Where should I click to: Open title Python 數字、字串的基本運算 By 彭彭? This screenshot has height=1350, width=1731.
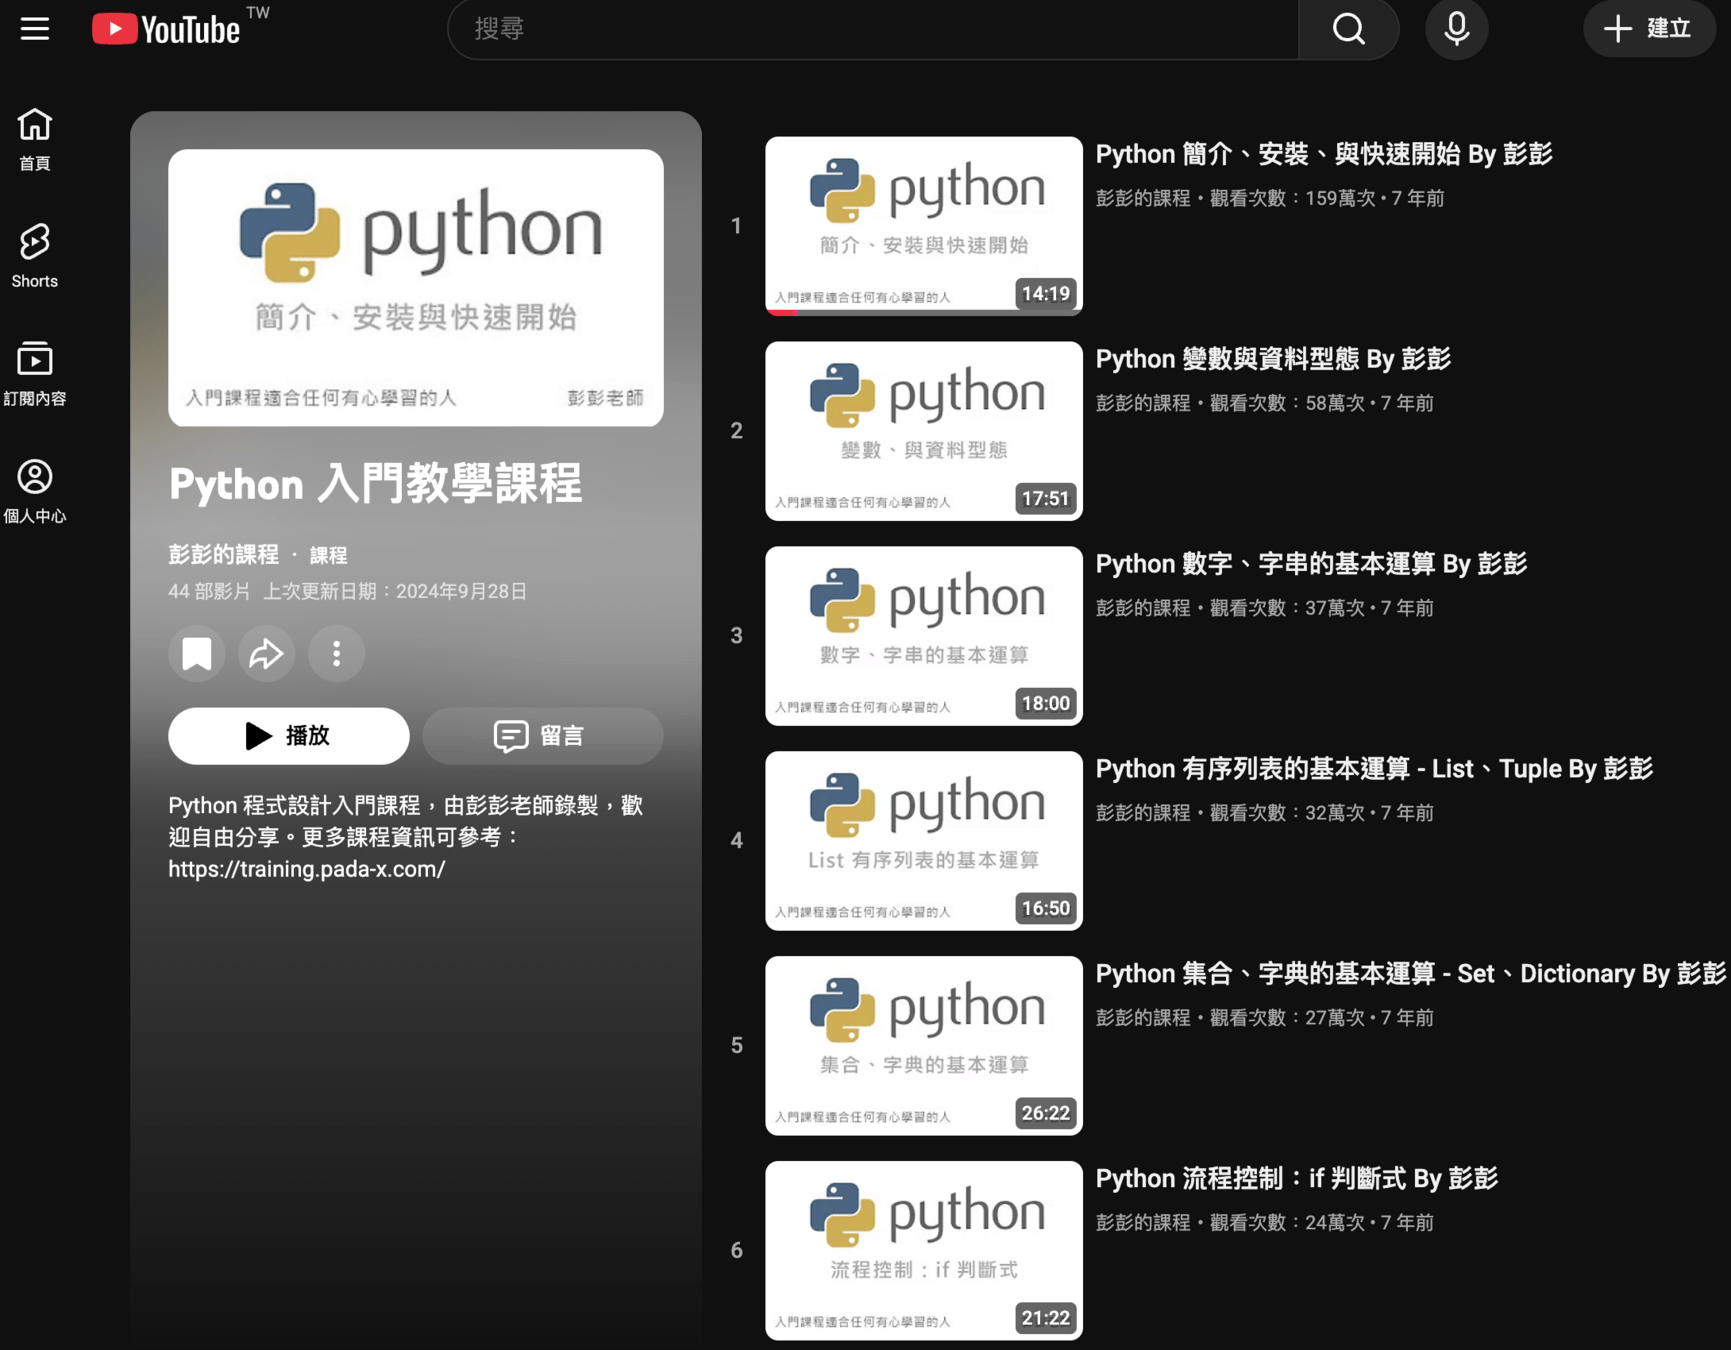click(1311, 564)
